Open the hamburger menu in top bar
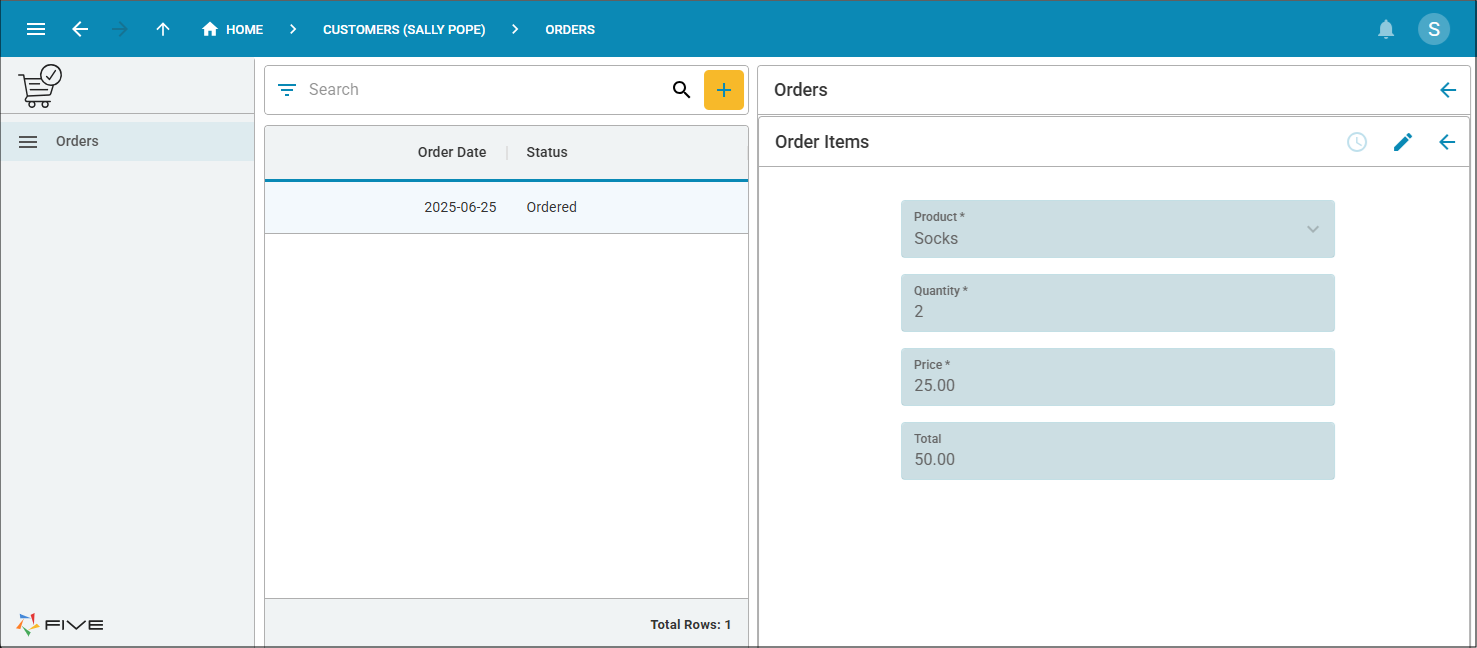This screenshot has width=1477, height=648. 36,29
